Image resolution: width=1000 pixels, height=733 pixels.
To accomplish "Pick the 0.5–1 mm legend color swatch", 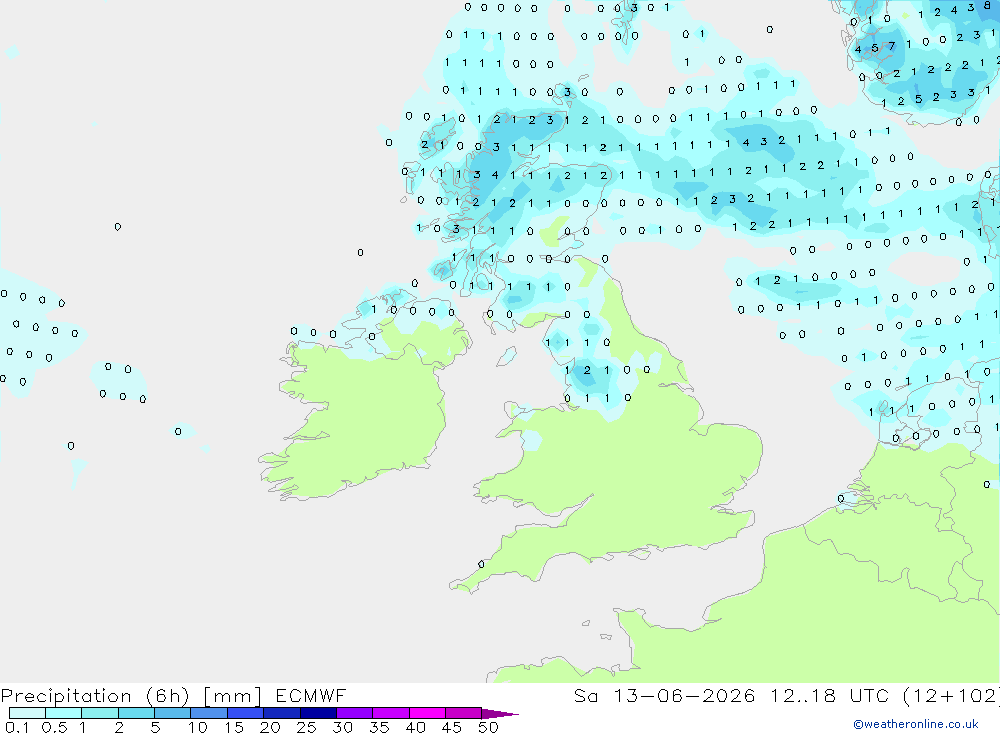I will click(x=63, y=713).
